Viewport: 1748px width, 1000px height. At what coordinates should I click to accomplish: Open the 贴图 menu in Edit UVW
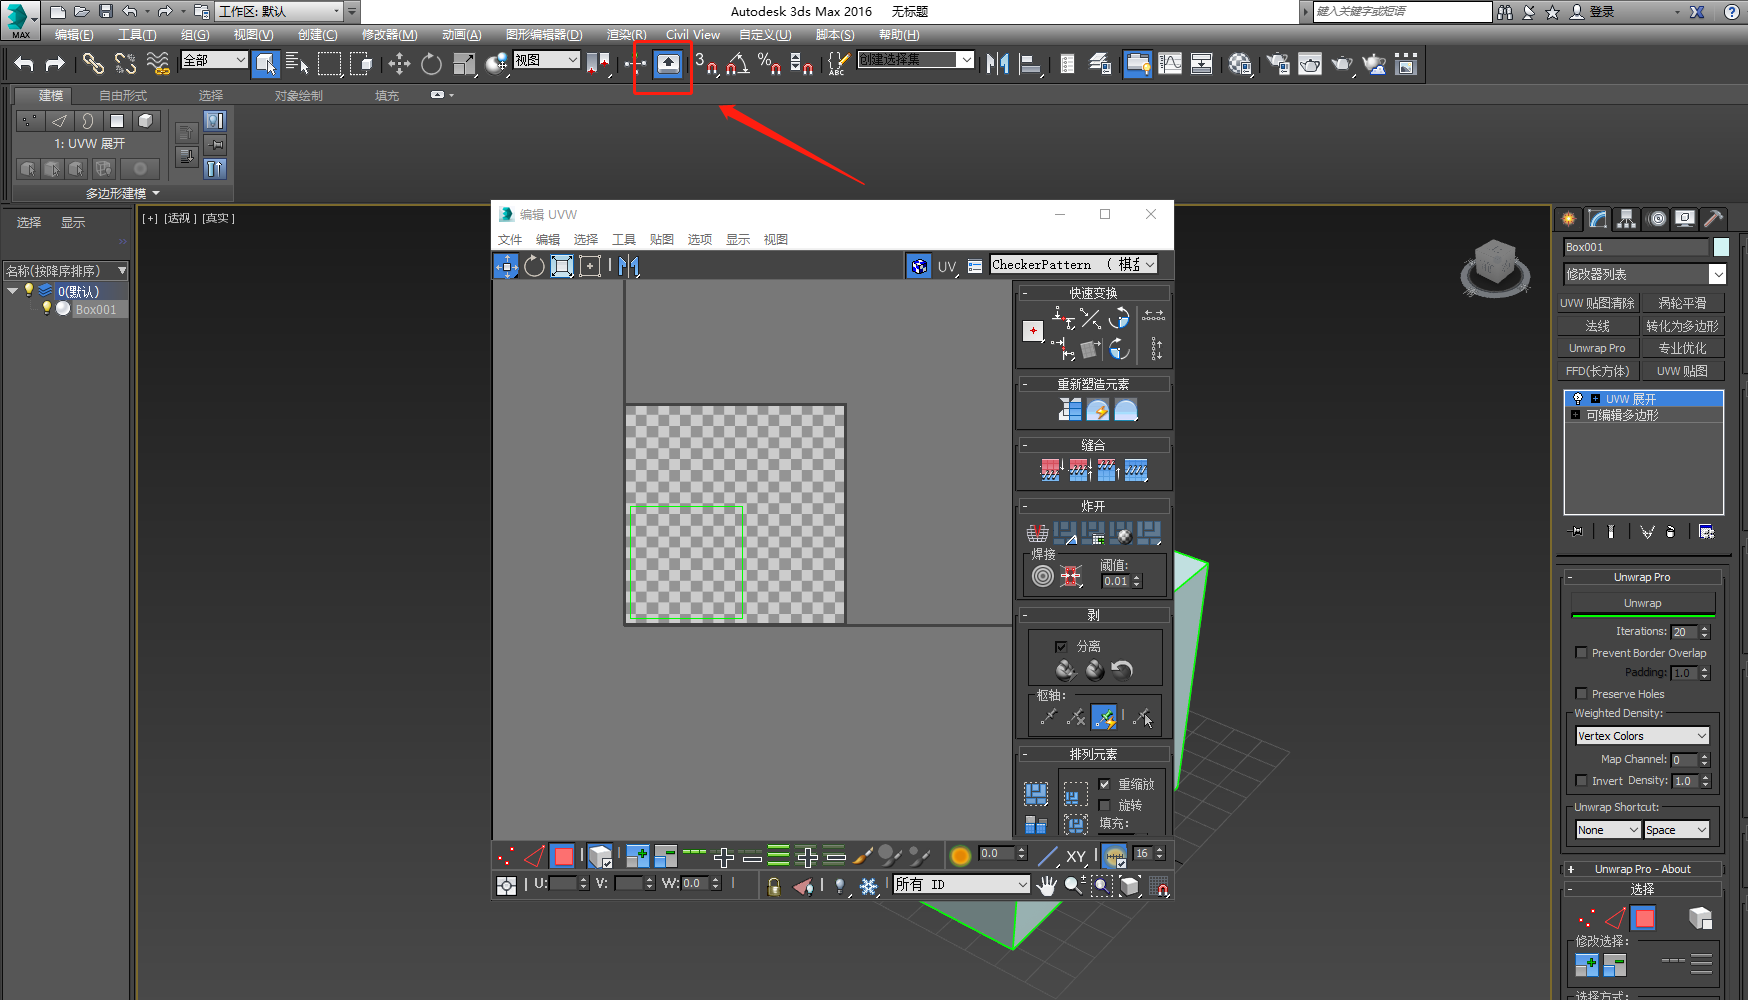(661, 239)
